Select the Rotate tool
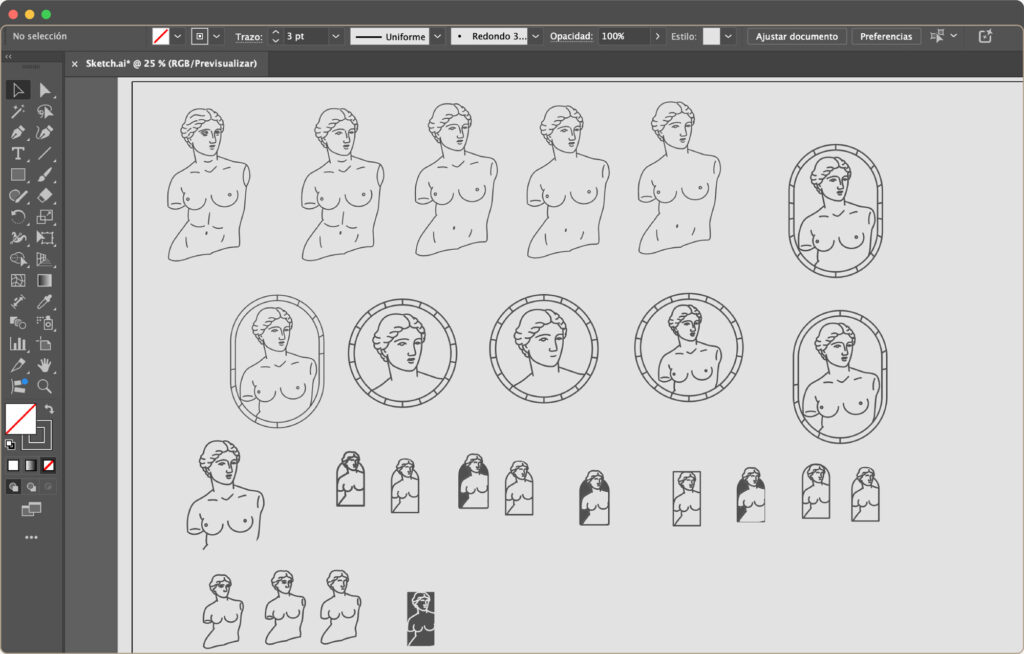The height and width of the screenshot is (654, 1024). pyautogui.click(x=16, y=217)
